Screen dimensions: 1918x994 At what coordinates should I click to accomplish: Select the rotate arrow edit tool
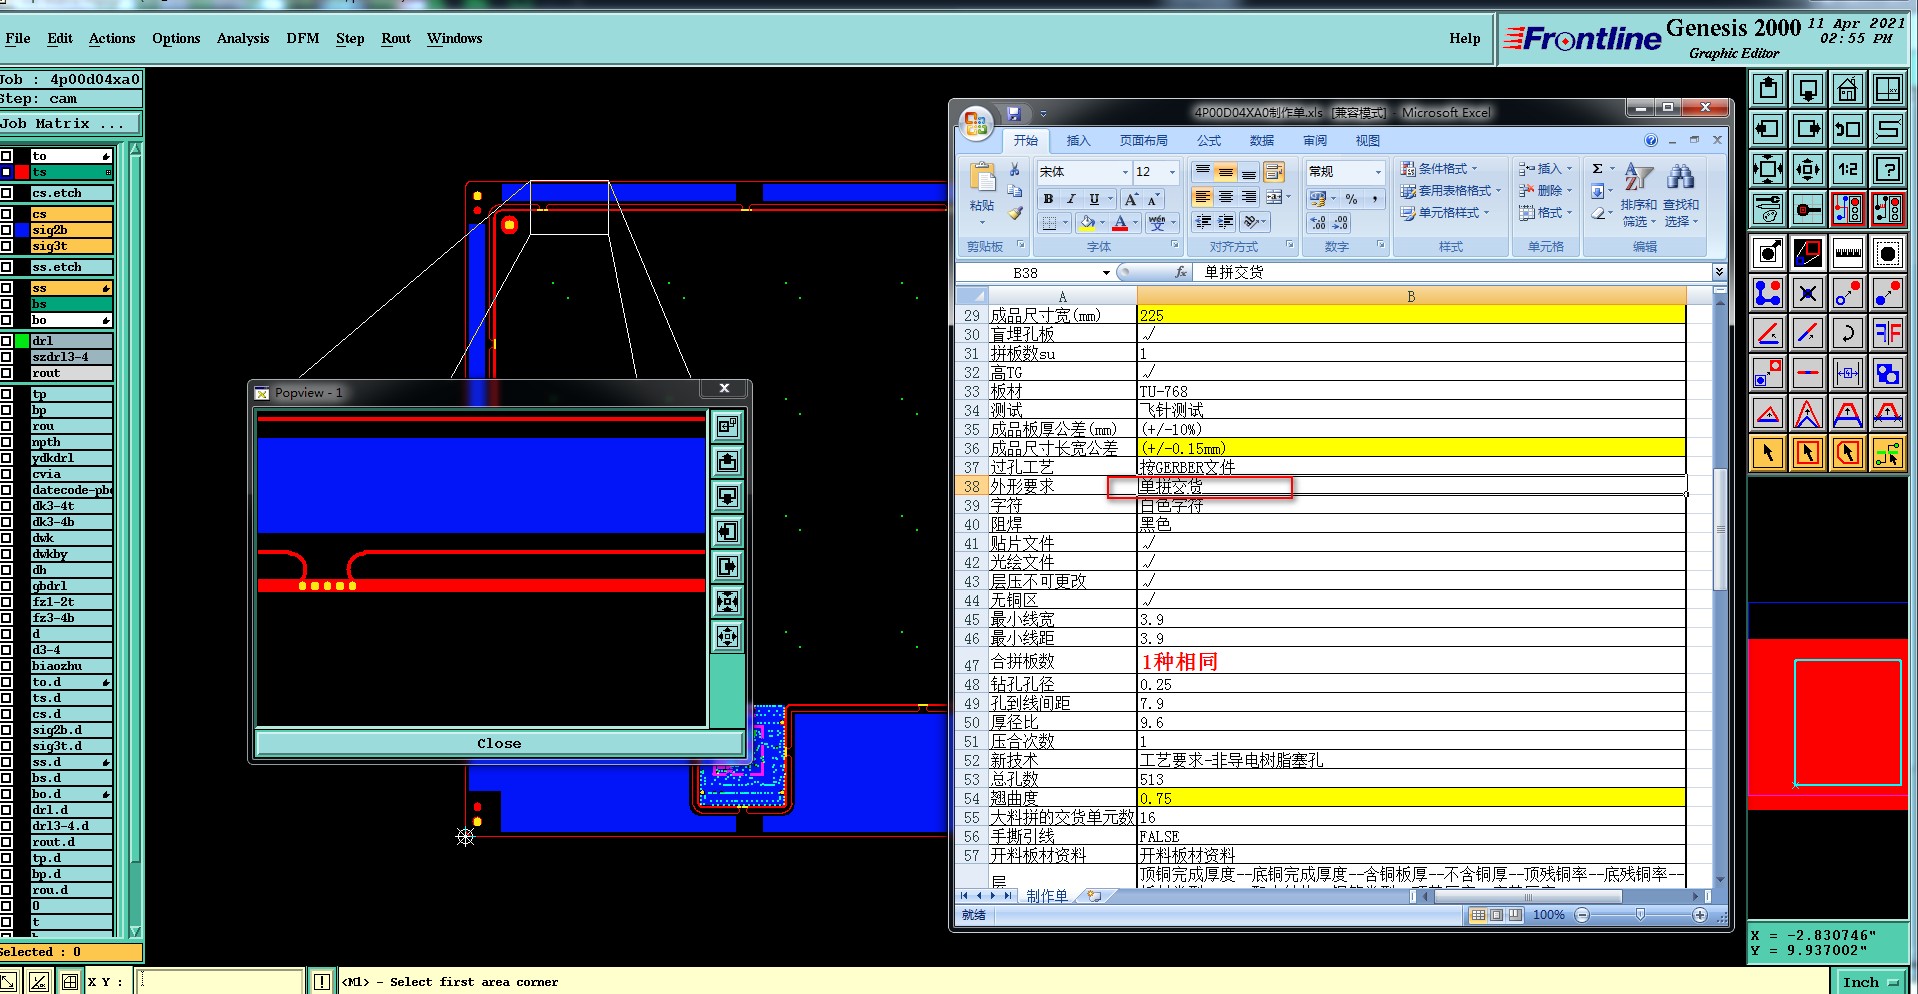tap(1847, 333)
